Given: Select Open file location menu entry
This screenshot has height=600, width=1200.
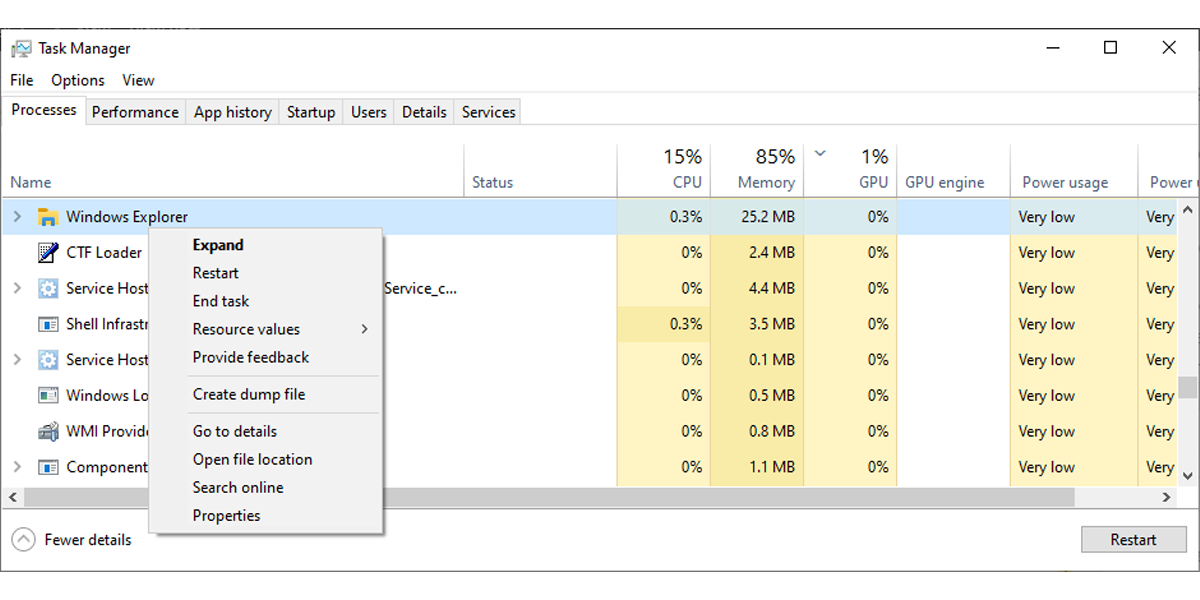Looking at the screenshot, I should click(x=252, y=460).
